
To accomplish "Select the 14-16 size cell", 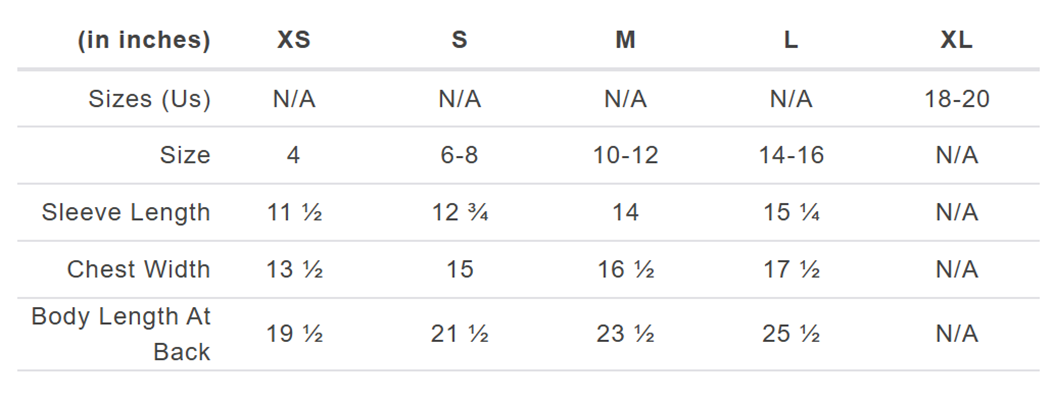I will [791, 156].
